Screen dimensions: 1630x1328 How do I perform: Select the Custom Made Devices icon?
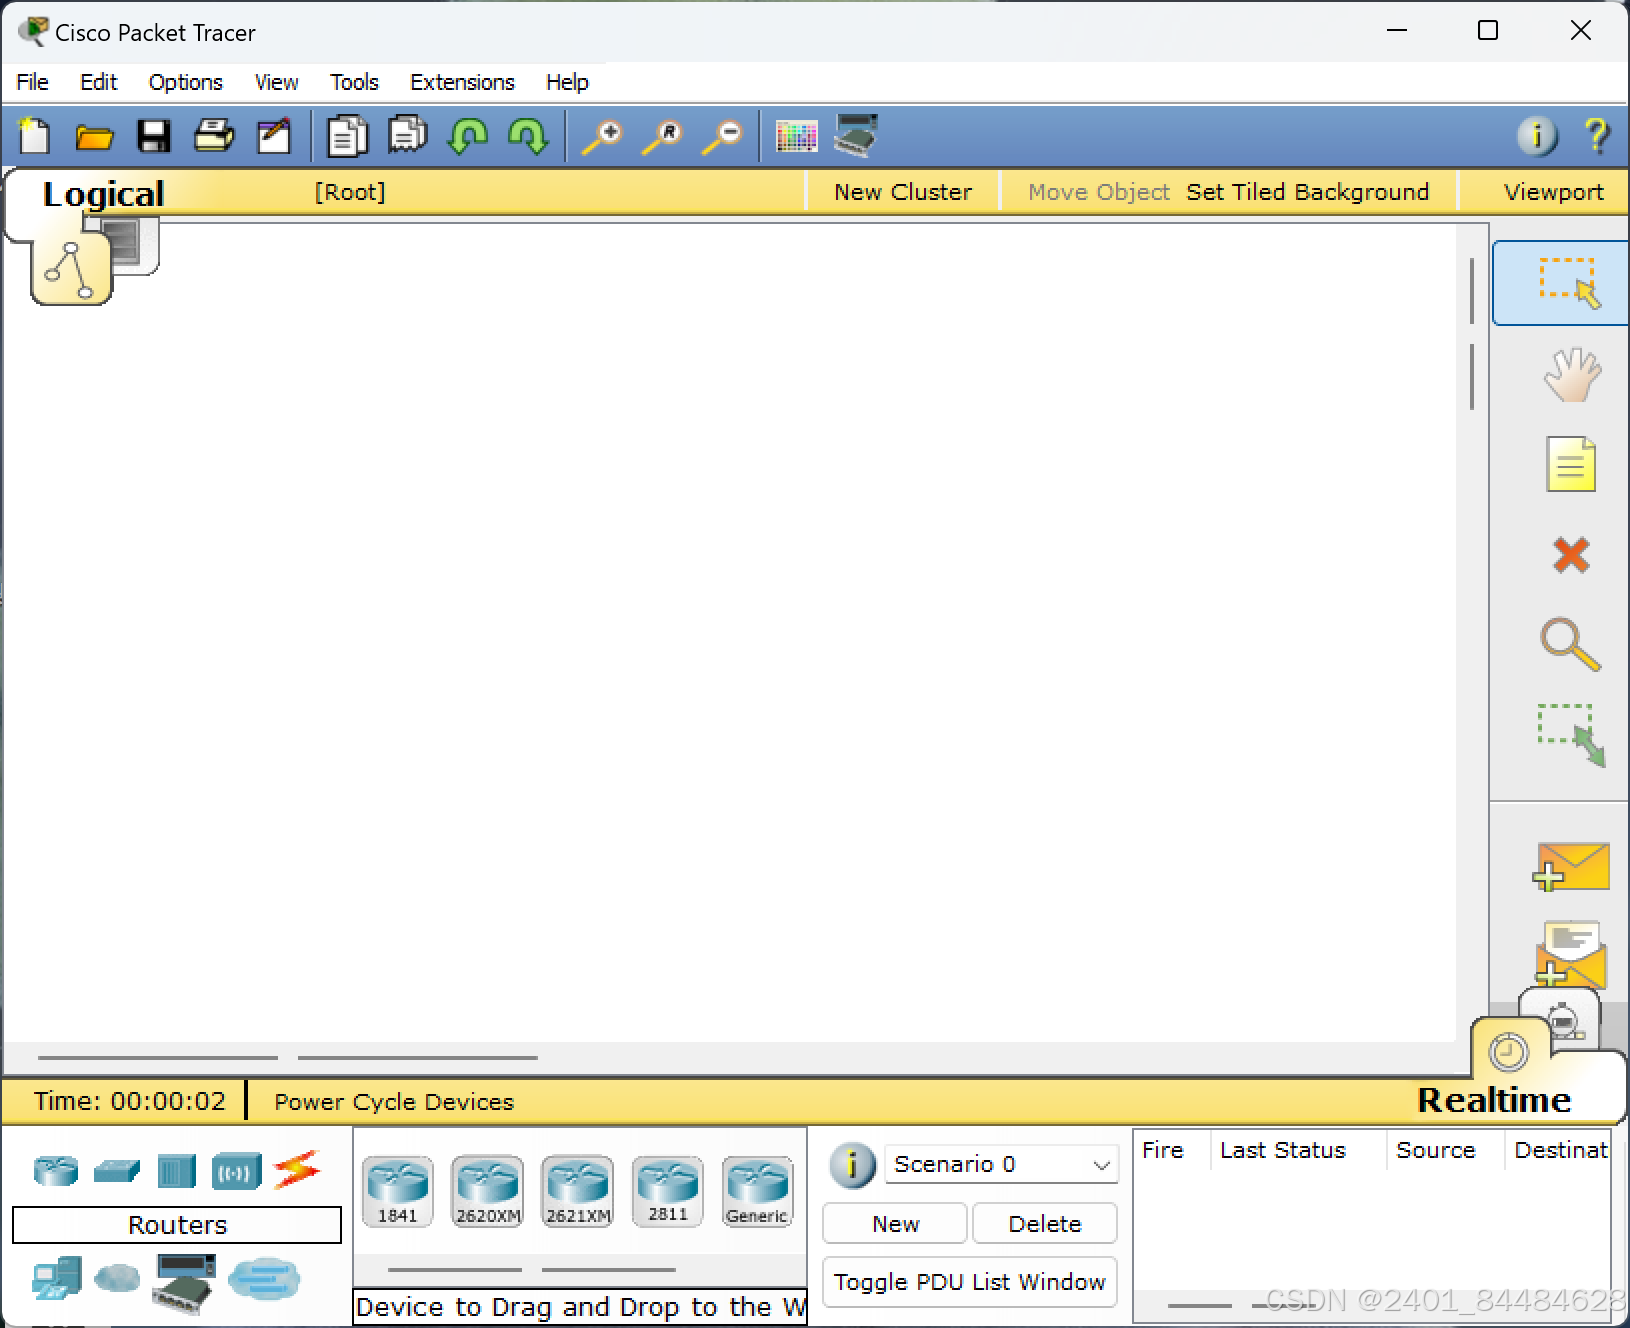(185, 1282)
